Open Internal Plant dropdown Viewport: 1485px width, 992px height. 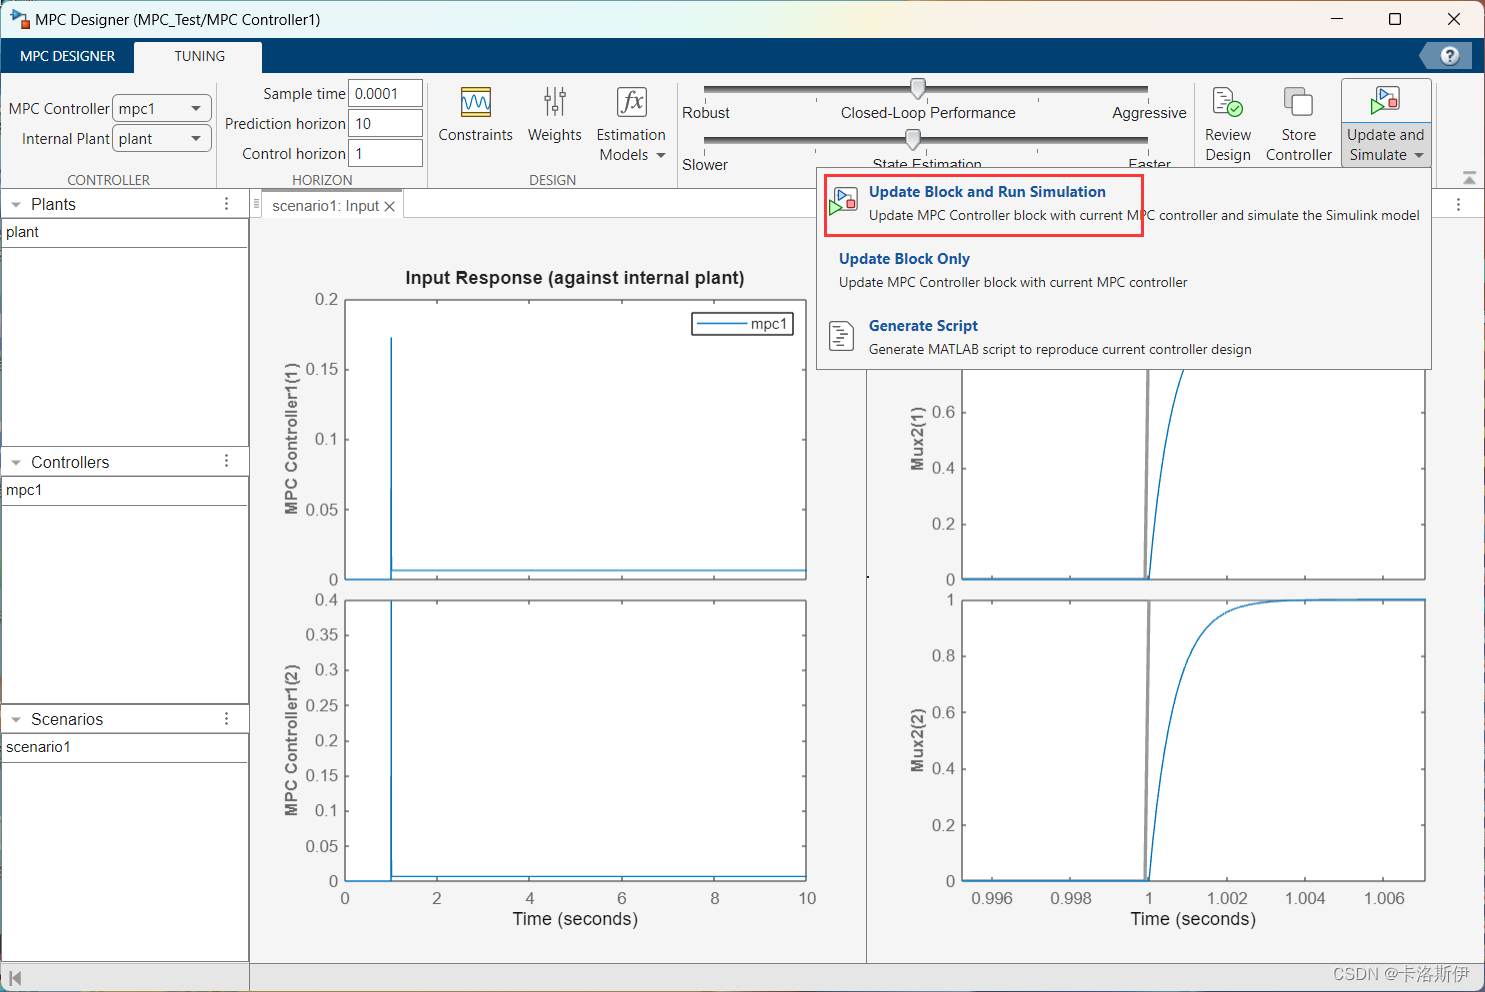[162, 138]
